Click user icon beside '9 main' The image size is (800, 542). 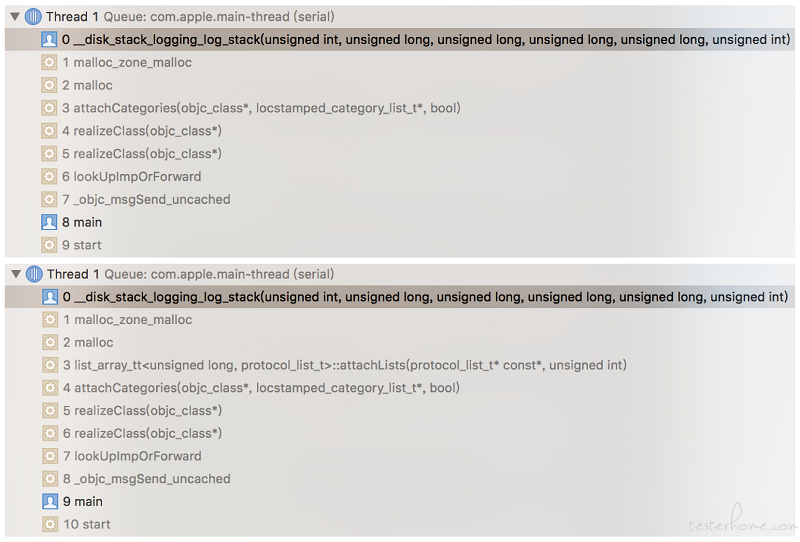(50, 501)
